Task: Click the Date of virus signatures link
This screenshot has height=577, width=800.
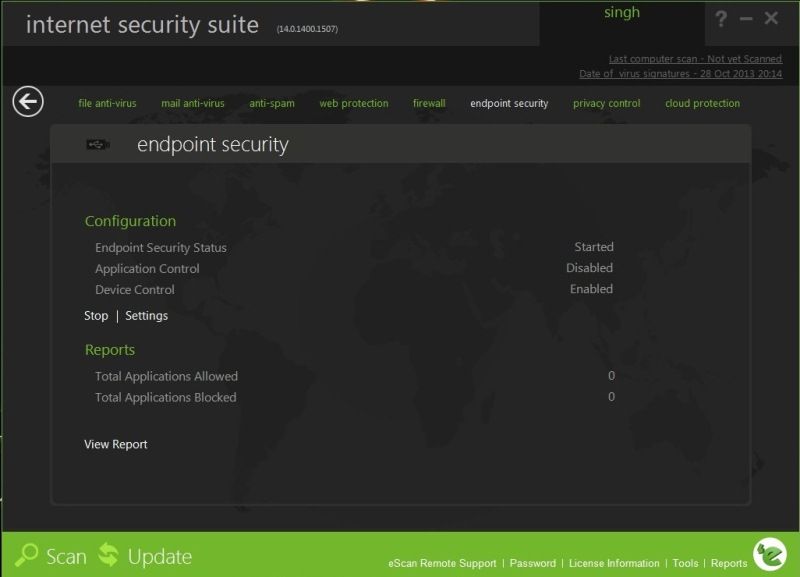Action: click(681, 73)
